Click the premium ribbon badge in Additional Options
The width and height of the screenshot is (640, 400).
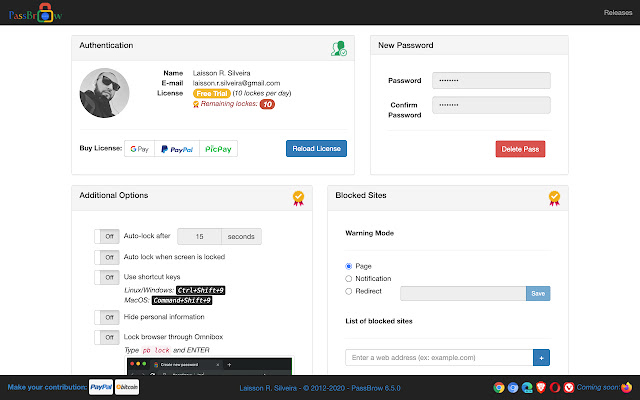point(298,197)
